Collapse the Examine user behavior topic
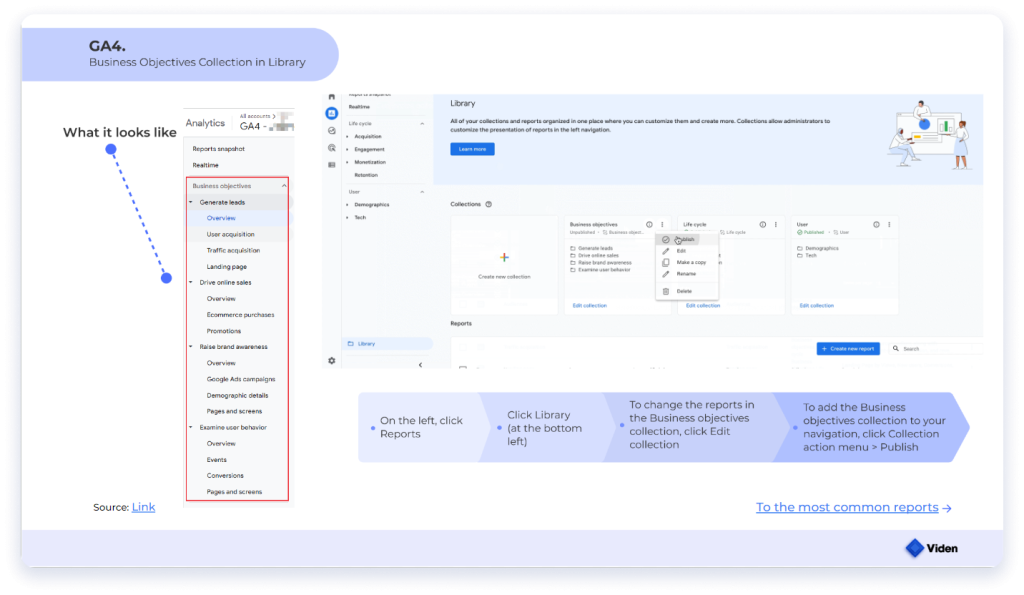Viewport: 1024px width, 595px height. (x=191, y=428)
